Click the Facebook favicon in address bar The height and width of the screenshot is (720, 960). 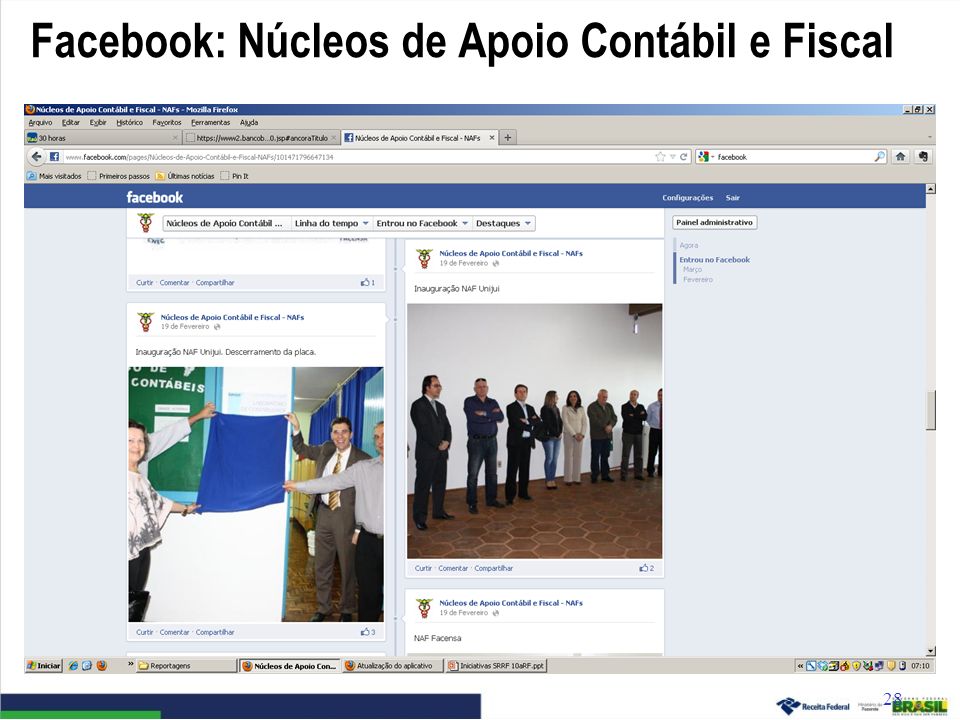(x=54, y=157)
